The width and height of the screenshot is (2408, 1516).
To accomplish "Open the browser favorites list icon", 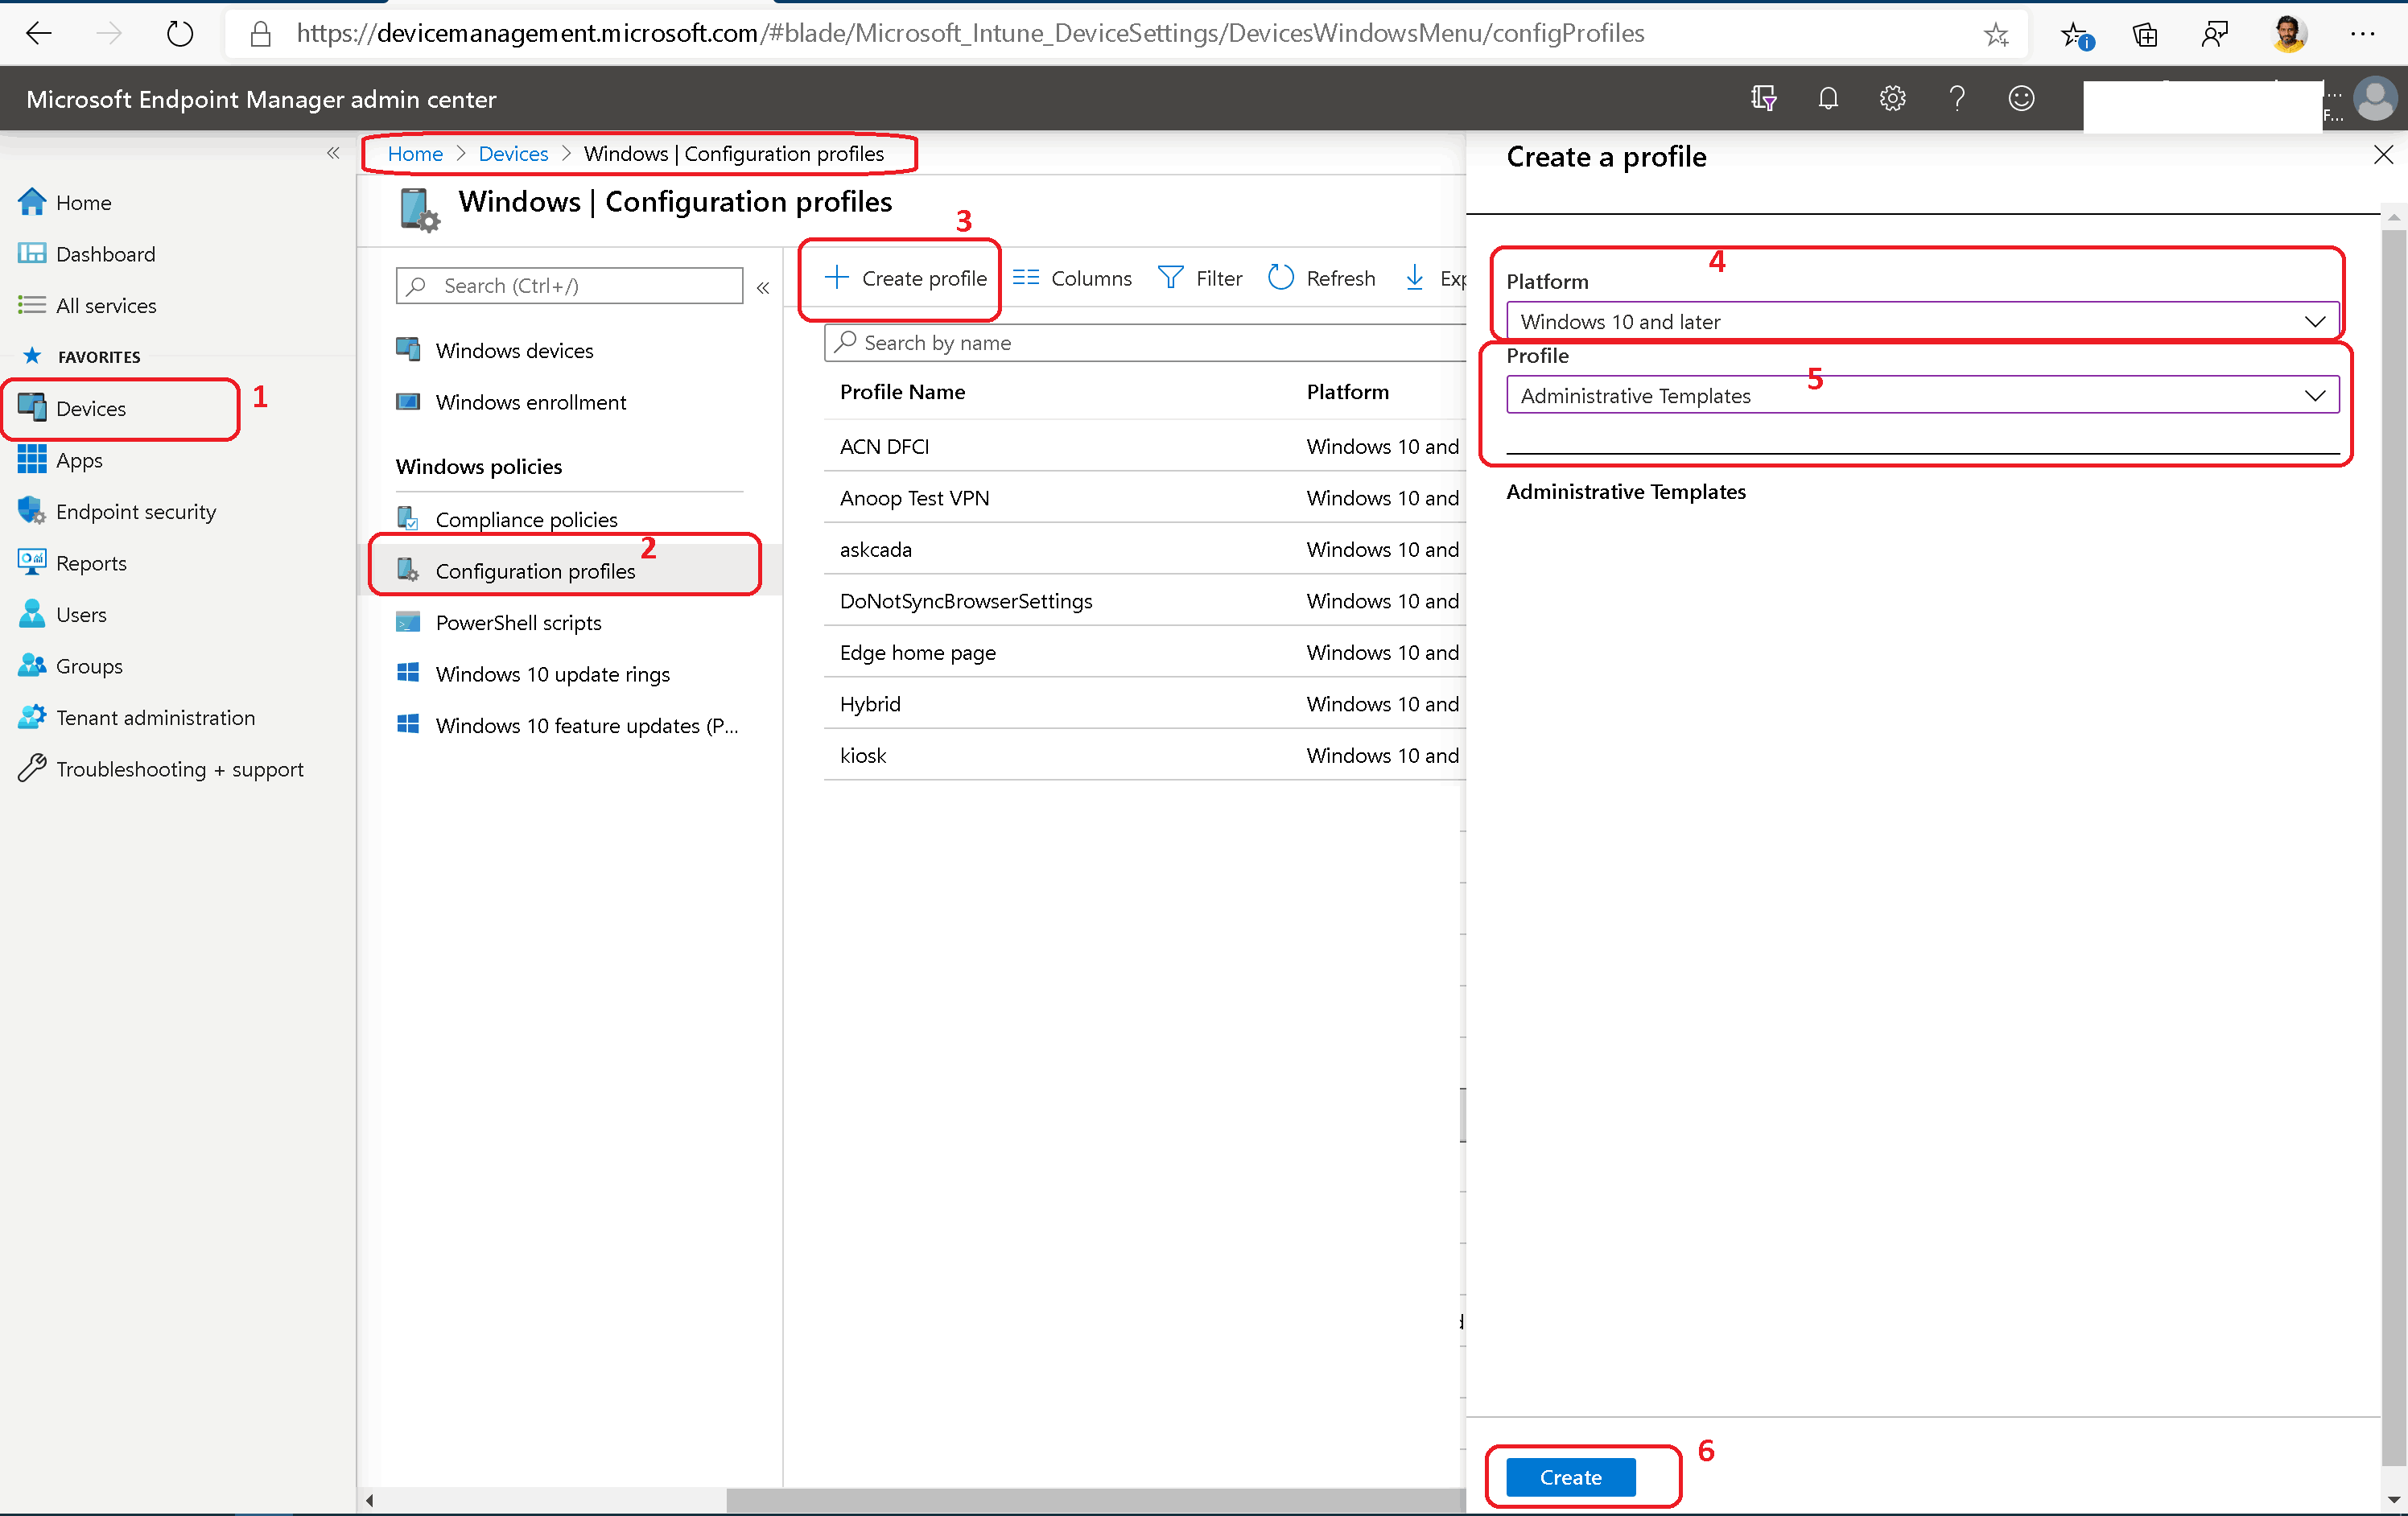I will [x=2077, y=35].
